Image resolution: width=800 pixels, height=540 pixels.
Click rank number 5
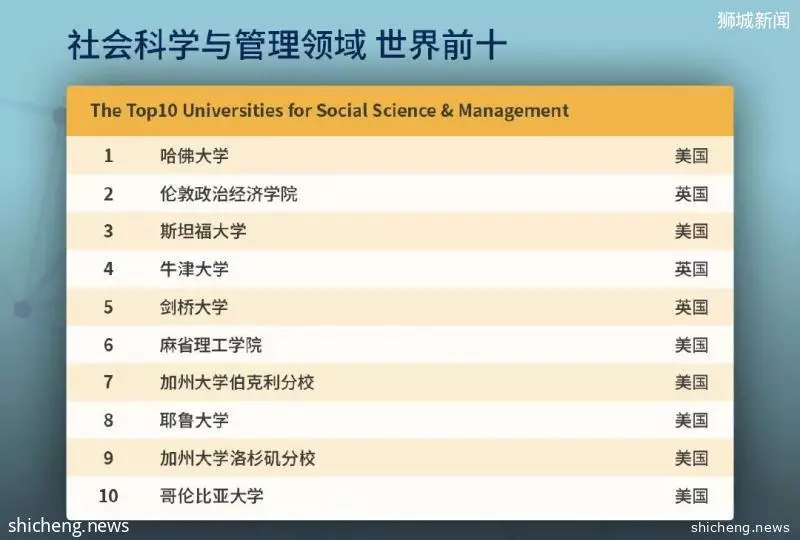pos(108,307)
